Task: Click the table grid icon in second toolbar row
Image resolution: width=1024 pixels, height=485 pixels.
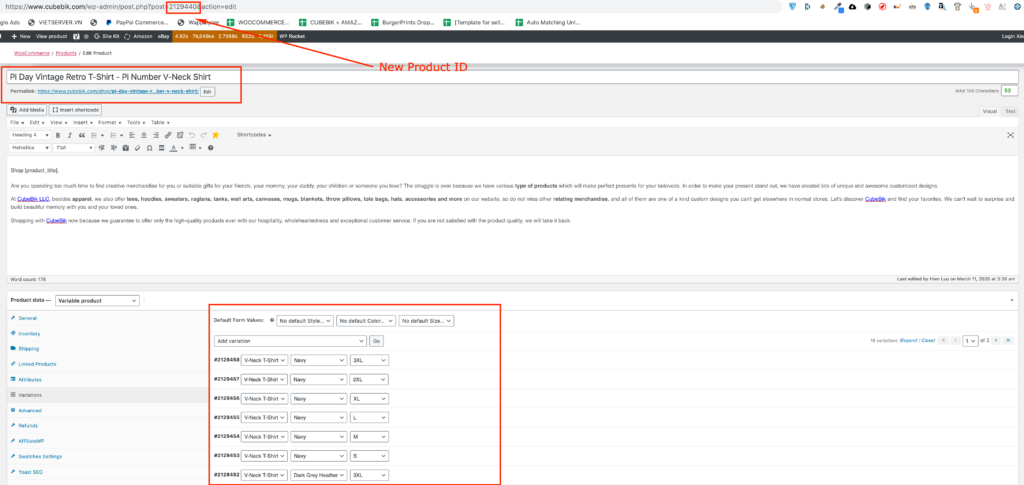Action: tap(193, 147)
